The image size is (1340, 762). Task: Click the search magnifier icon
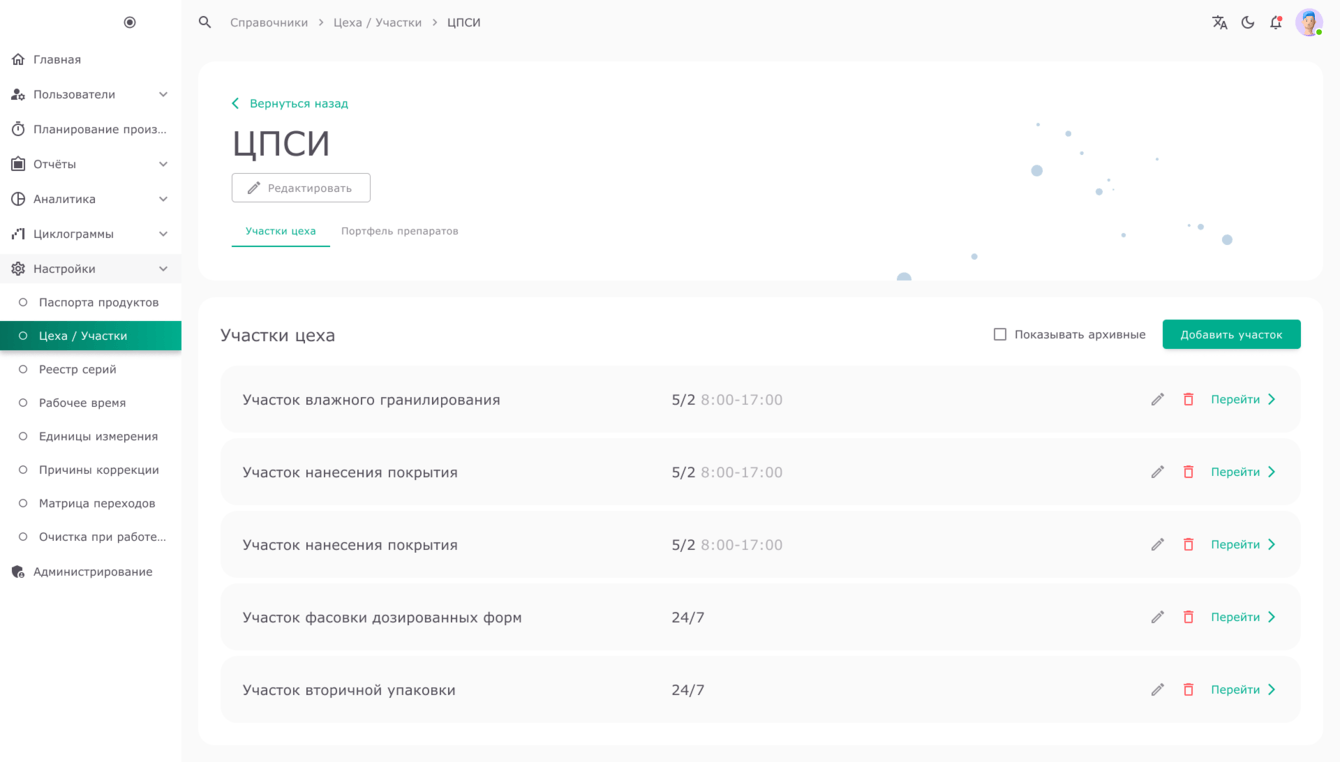tap(205, 22)
